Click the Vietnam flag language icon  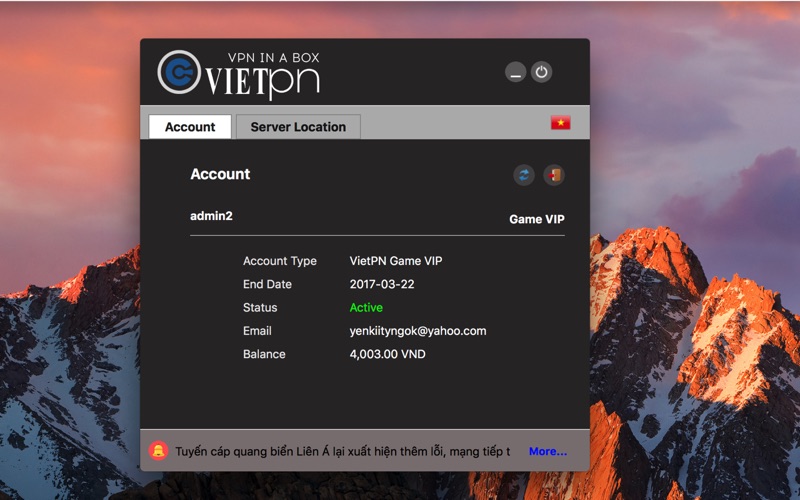click(560, 123)
